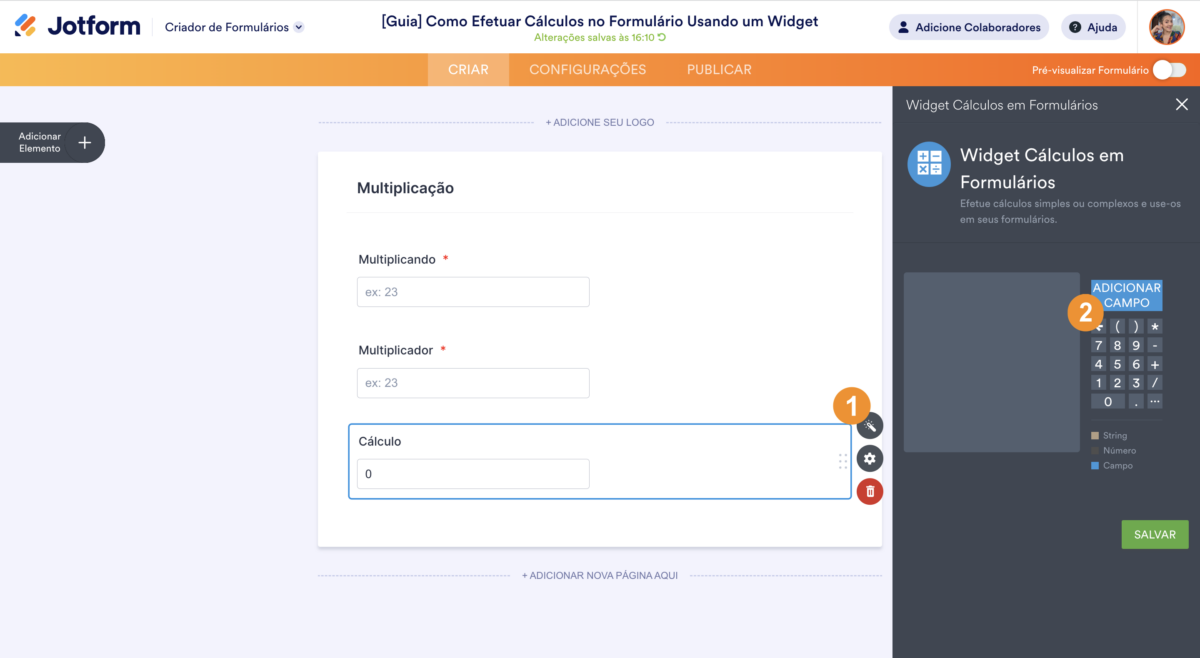The image size is (1200, 658).
Task: Open the widget wizard wand icon
Action: pos(870,427)
